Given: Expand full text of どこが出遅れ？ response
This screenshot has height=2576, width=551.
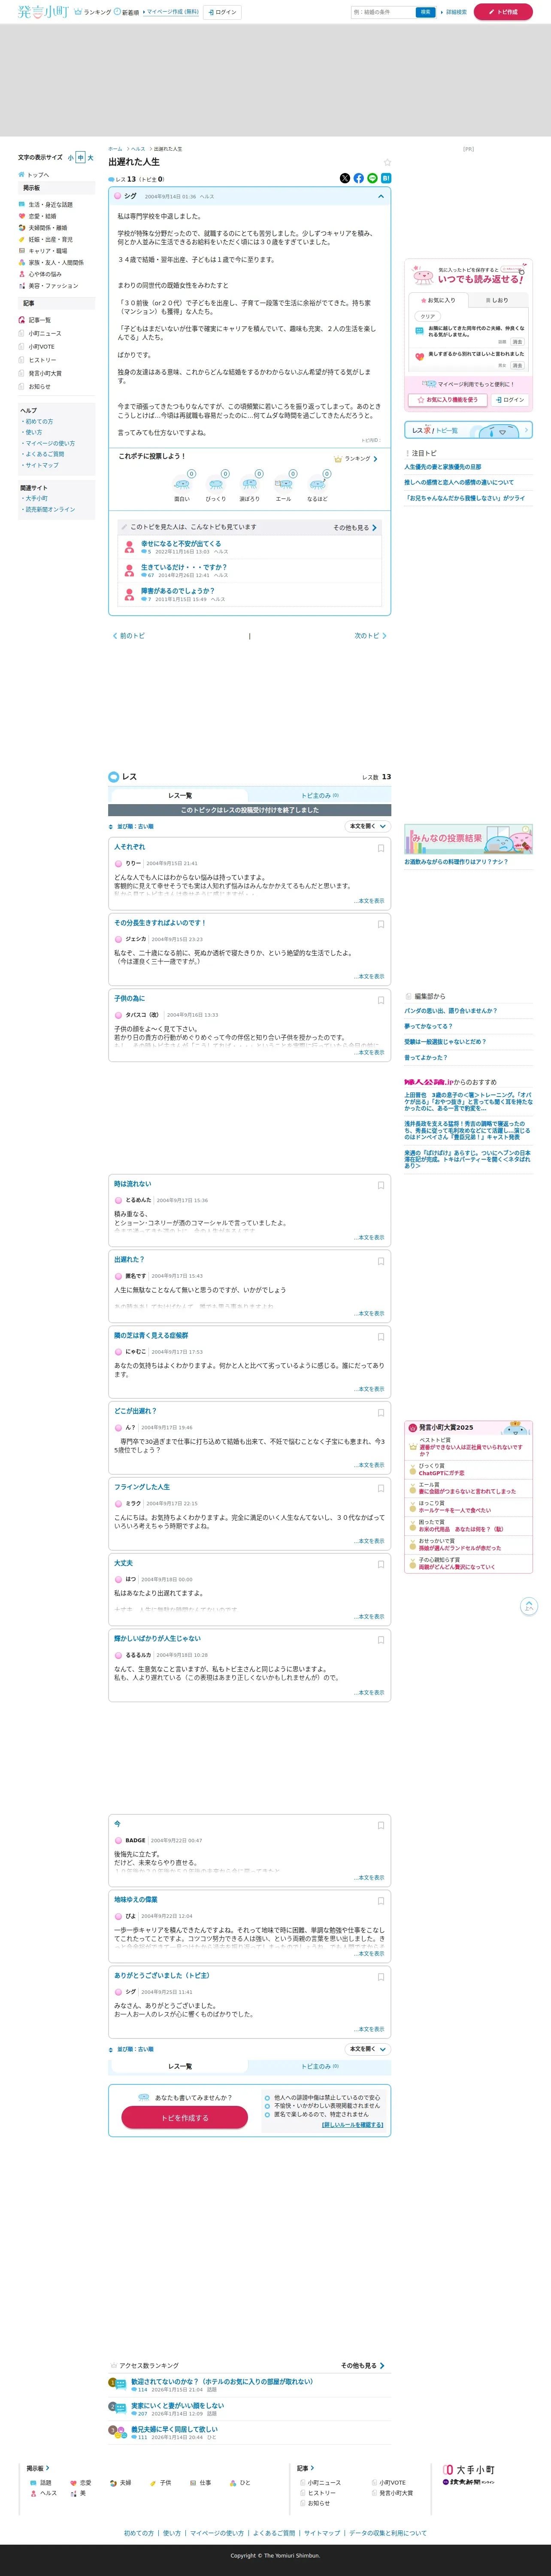Looking at the screenshot, I should [x=370, y=1465].
